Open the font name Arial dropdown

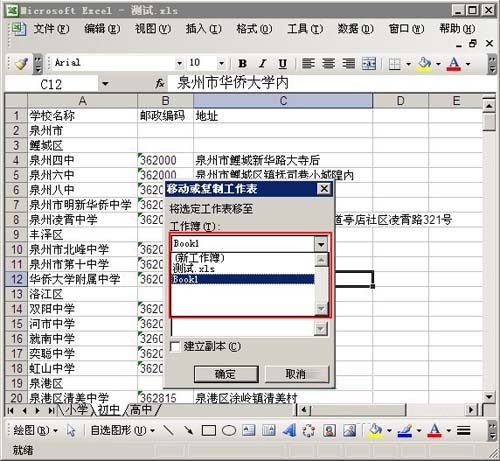(x=179, y=63)
